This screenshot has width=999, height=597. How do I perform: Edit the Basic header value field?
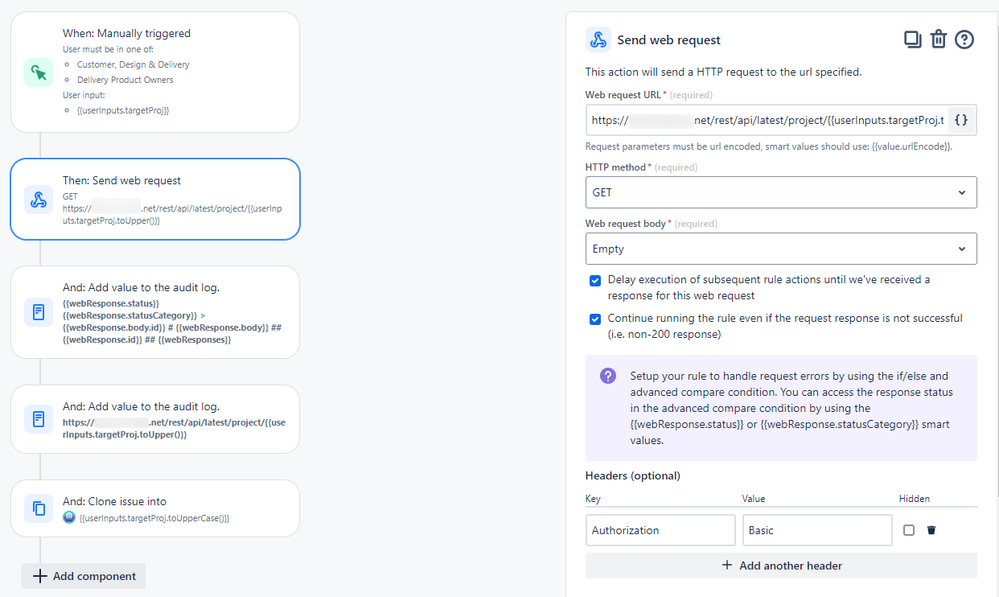click(x=817, y=530)
